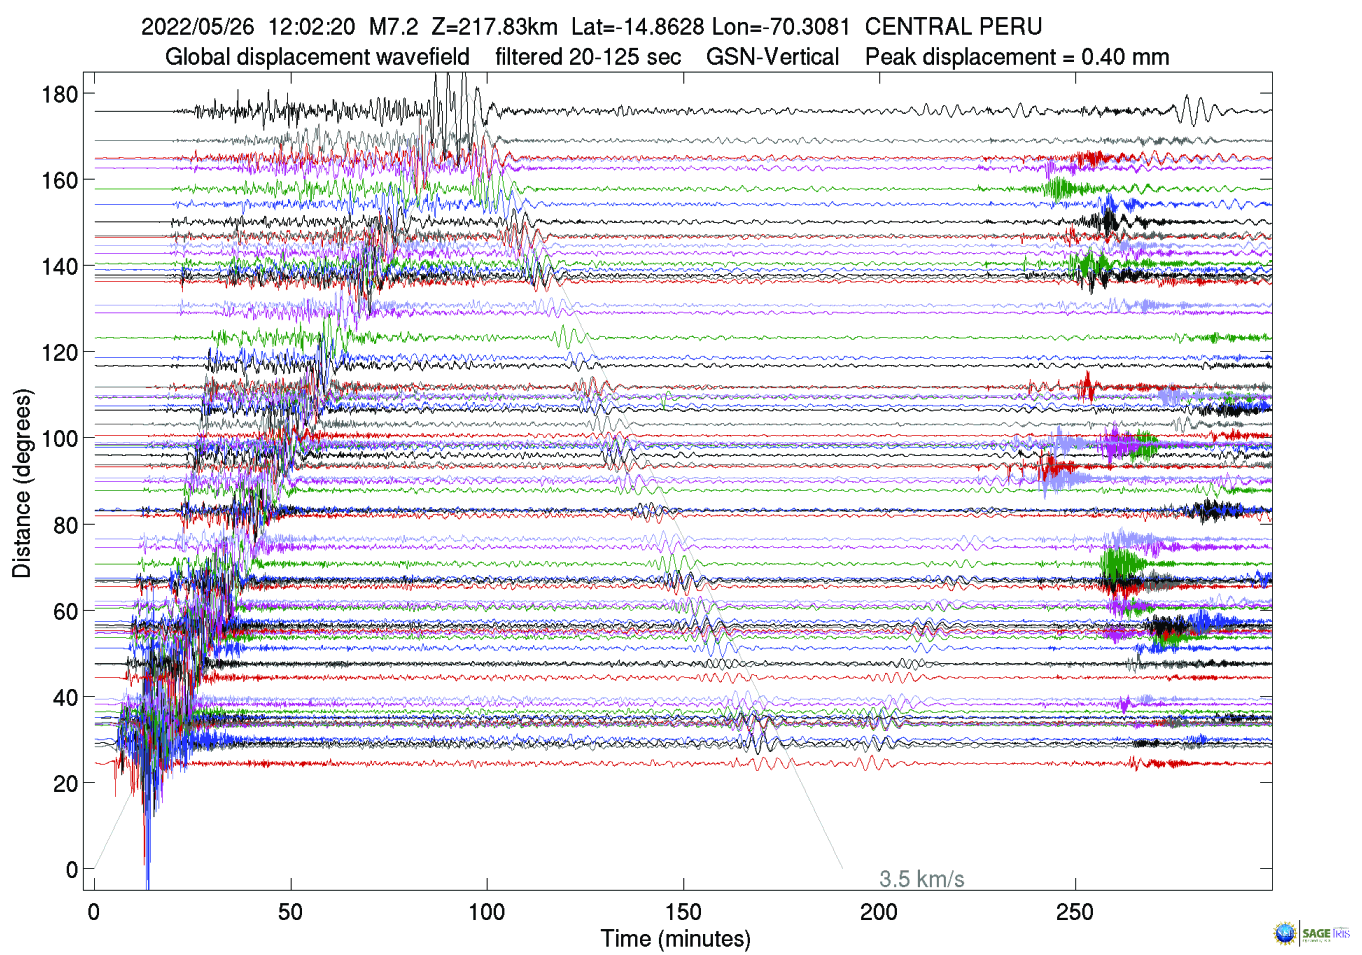Click the green SAGE logo
Screen dimensions: 1362x955
(1316, 933)
